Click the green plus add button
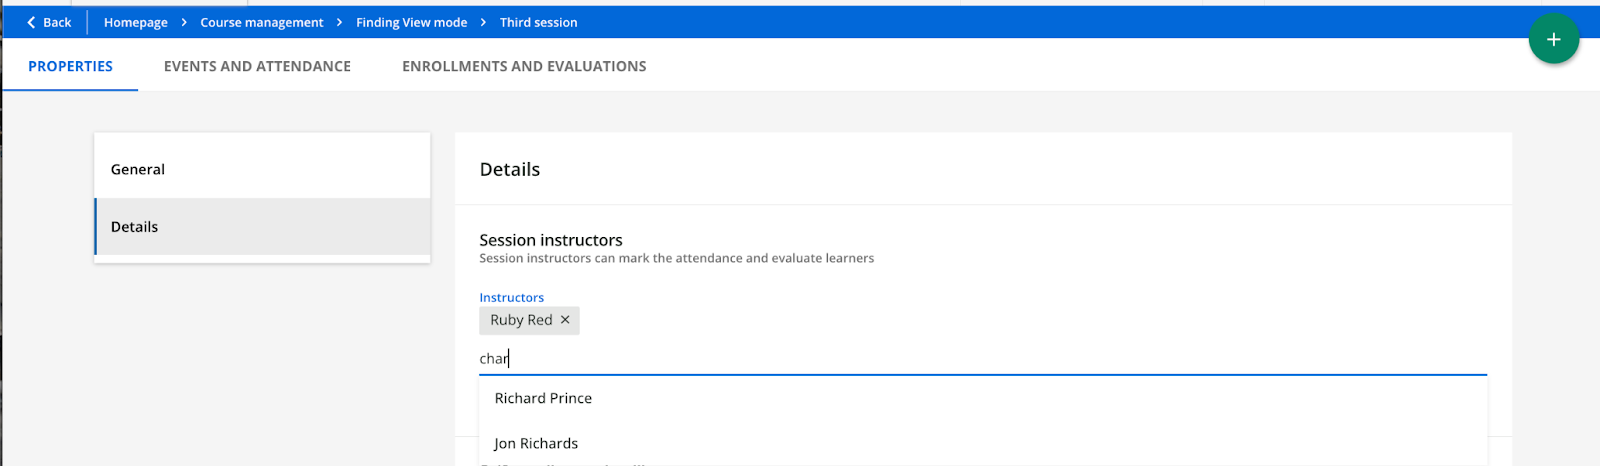This screenshot has height=466, width=1600. (x=1553, y=39)
